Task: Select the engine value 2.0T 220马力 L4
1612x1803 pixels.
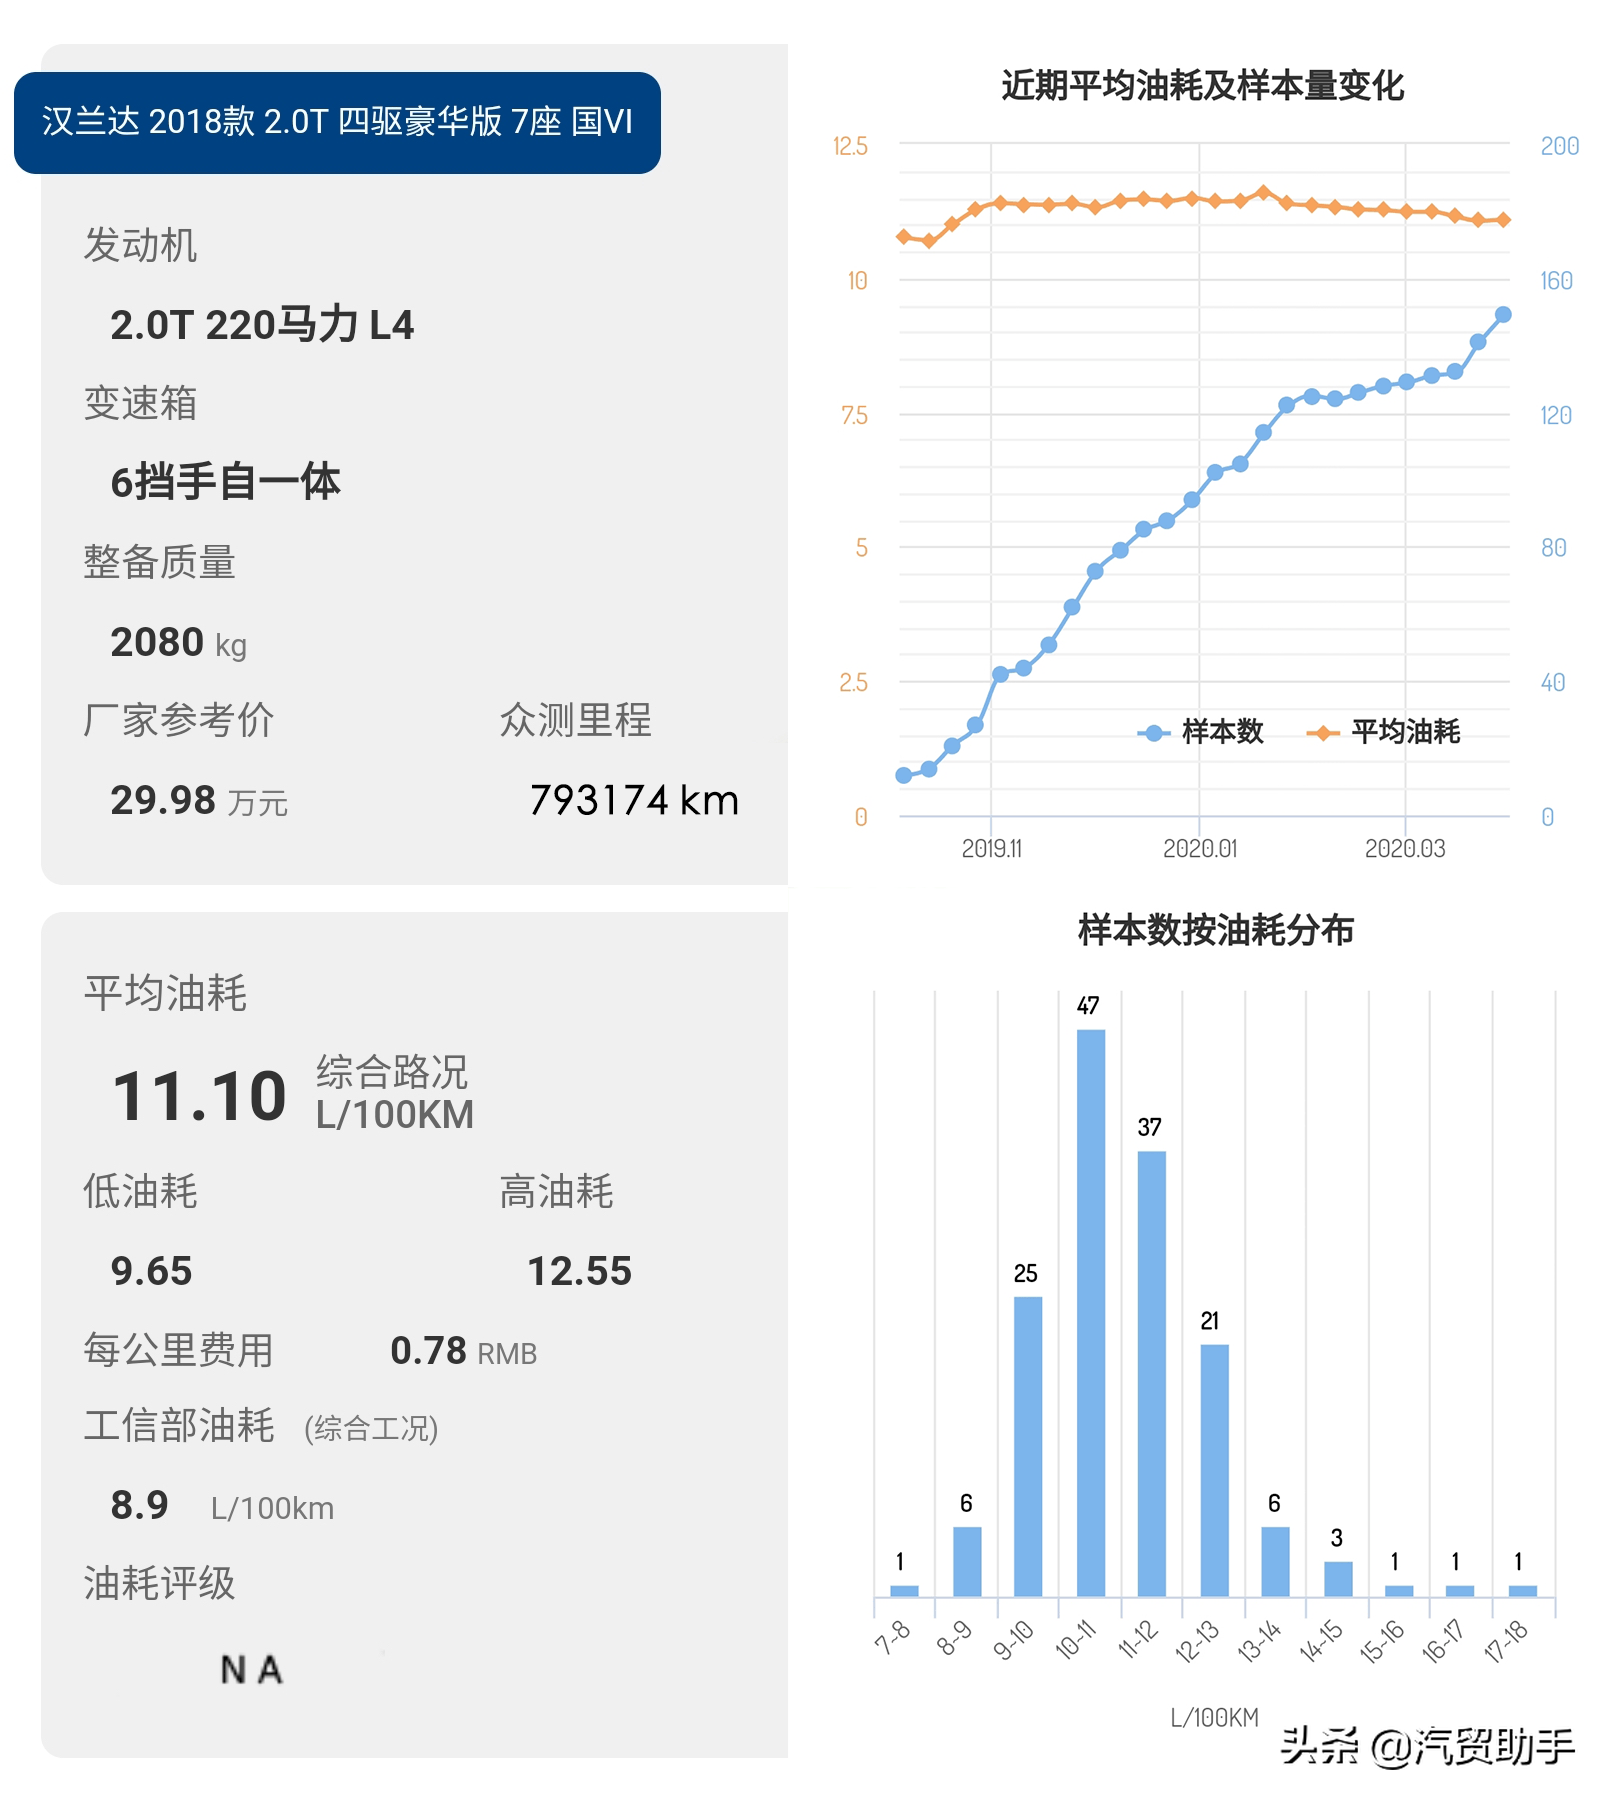Action: pos(262,325)
